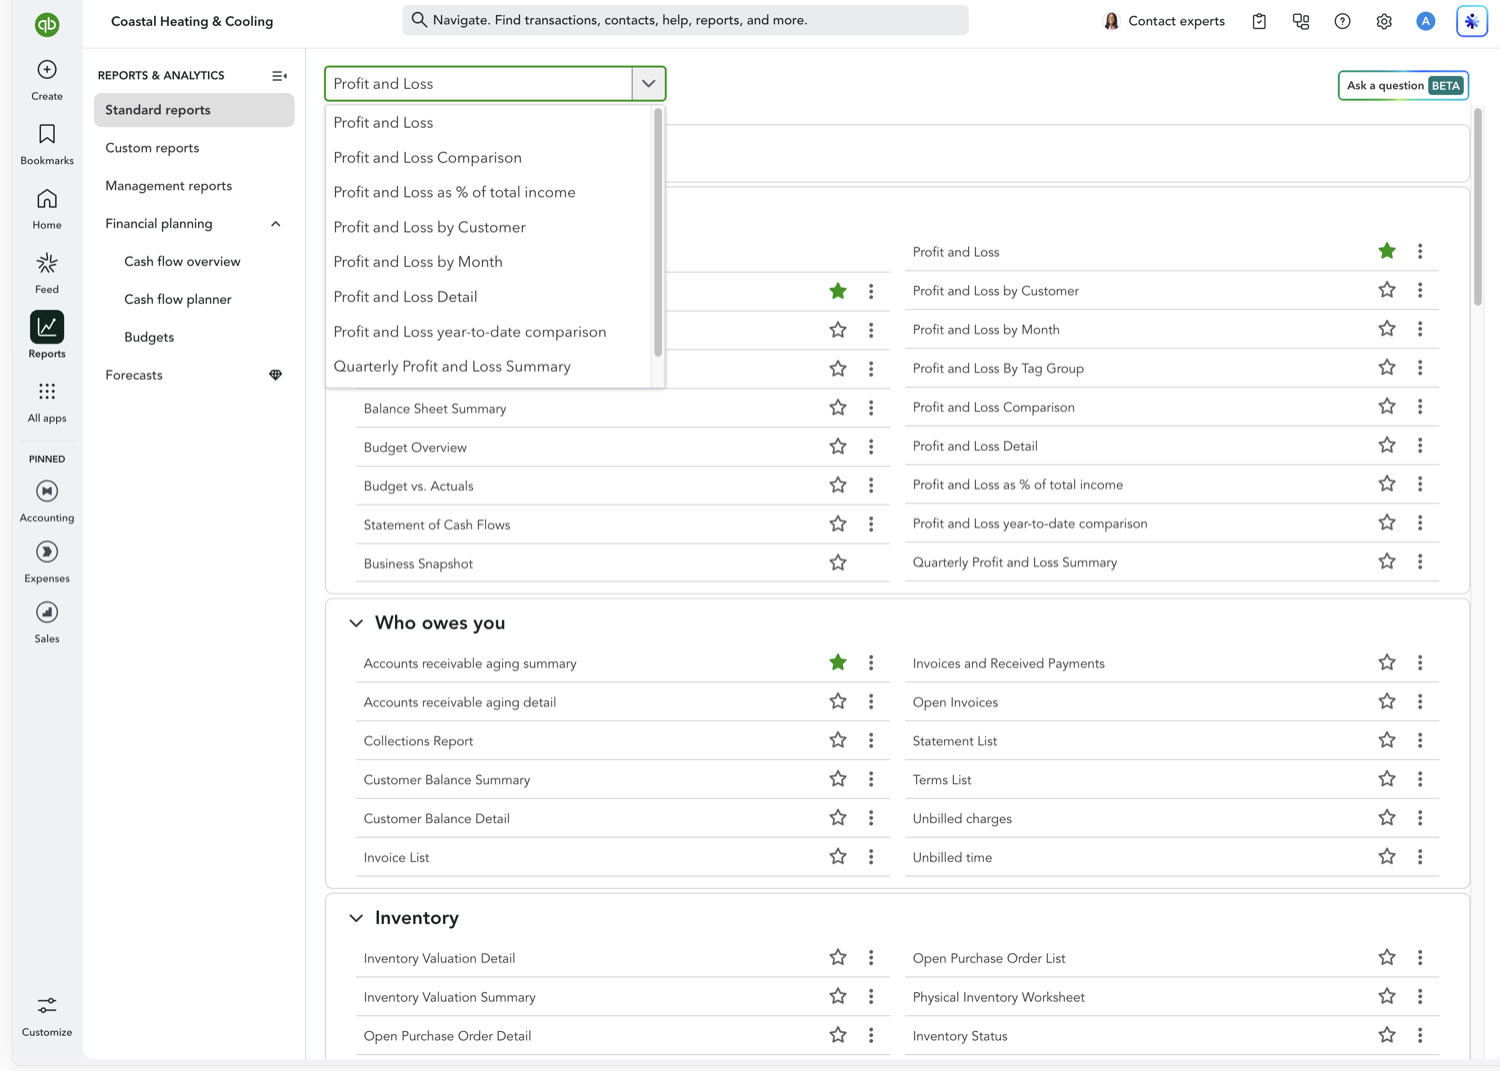Open the clipboard tasks icon in header

[x=1259, y=21]
